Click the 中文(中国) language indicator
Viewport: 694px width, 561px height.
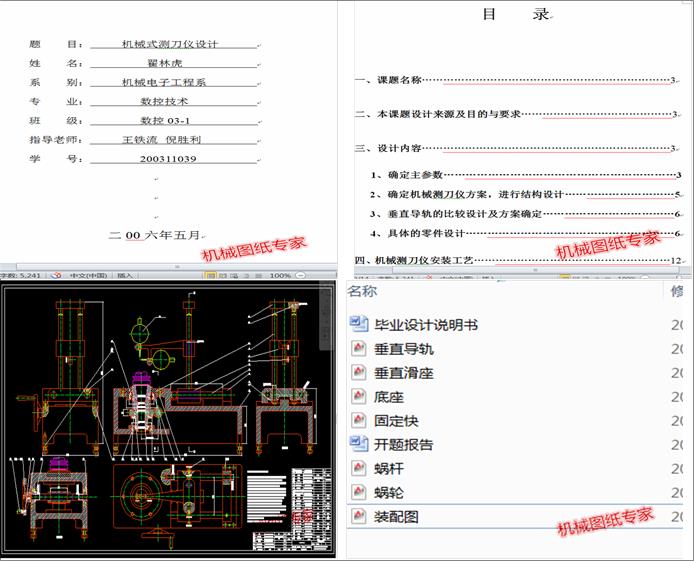coord(89,275)
